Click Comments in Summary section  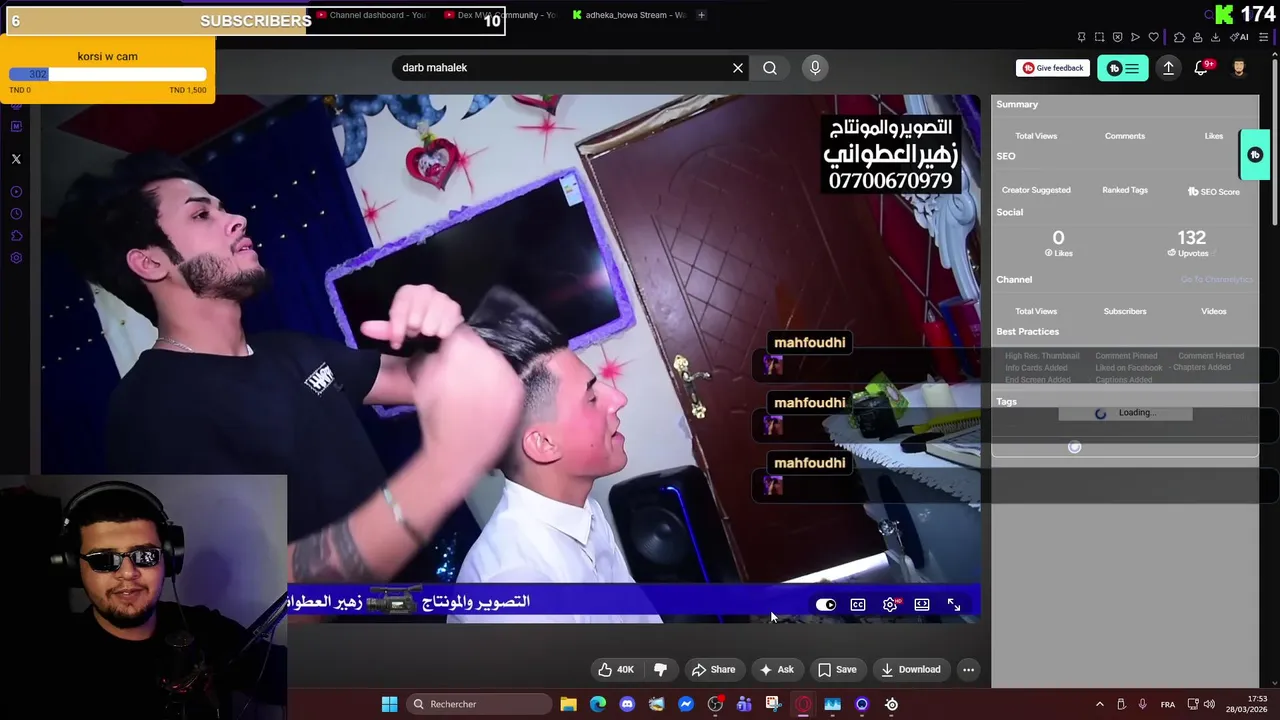[1125, 136]
